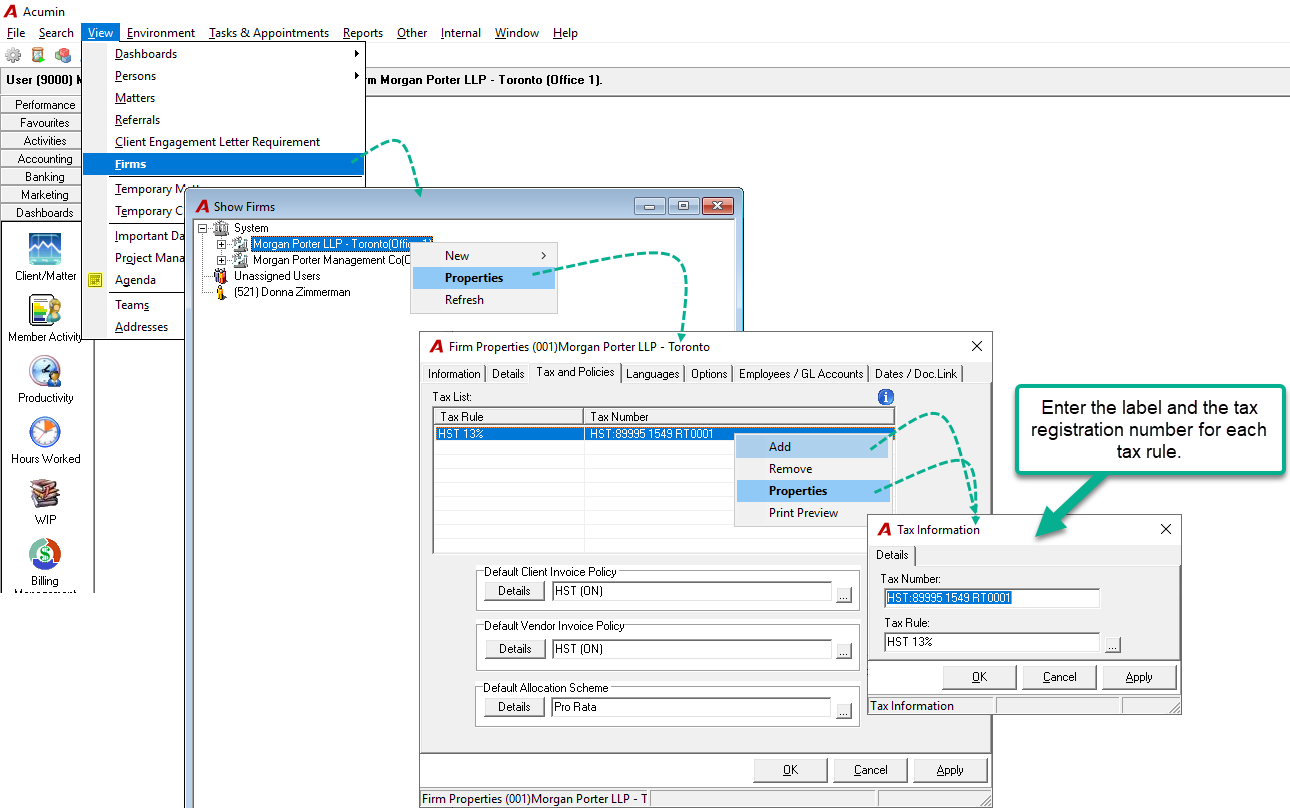Viewport: 1290px width, 808px height.
Task: Click the Details tab in the Tax Information dialog
Action: (x=892, y=555)
